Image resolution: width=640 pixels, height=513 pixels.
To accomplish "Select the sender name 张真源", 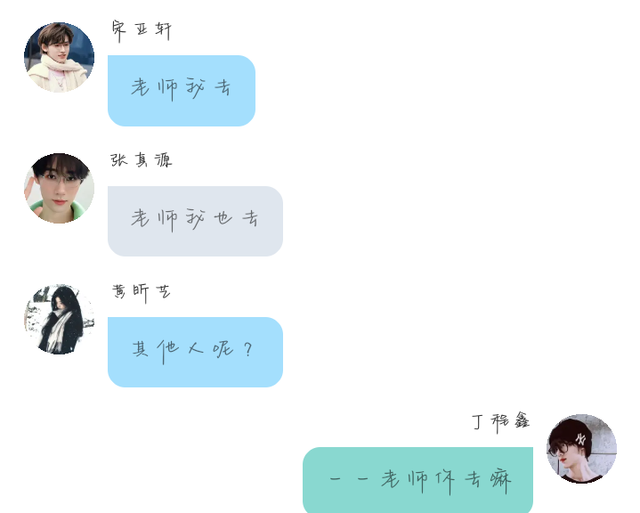I will [x=141, y=160].
